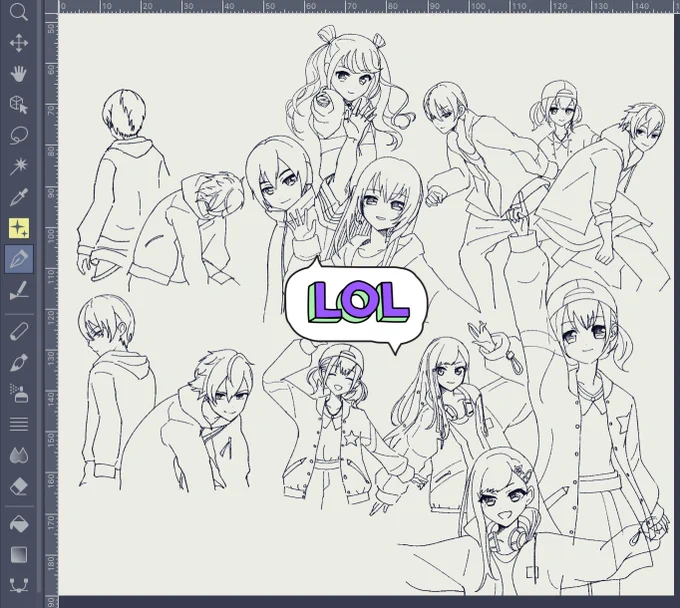
Task: Click the vertical ruler at mark 140
Action: 52,398
